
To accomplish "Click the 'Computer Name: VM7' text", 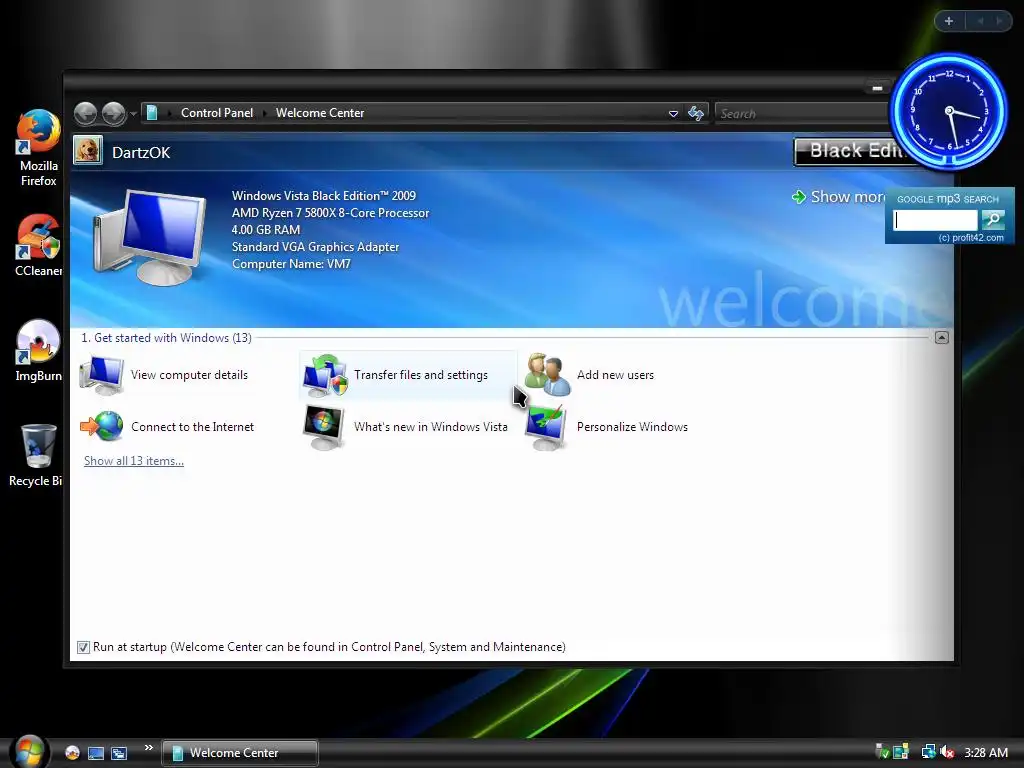I will click(x=291, y=264).
